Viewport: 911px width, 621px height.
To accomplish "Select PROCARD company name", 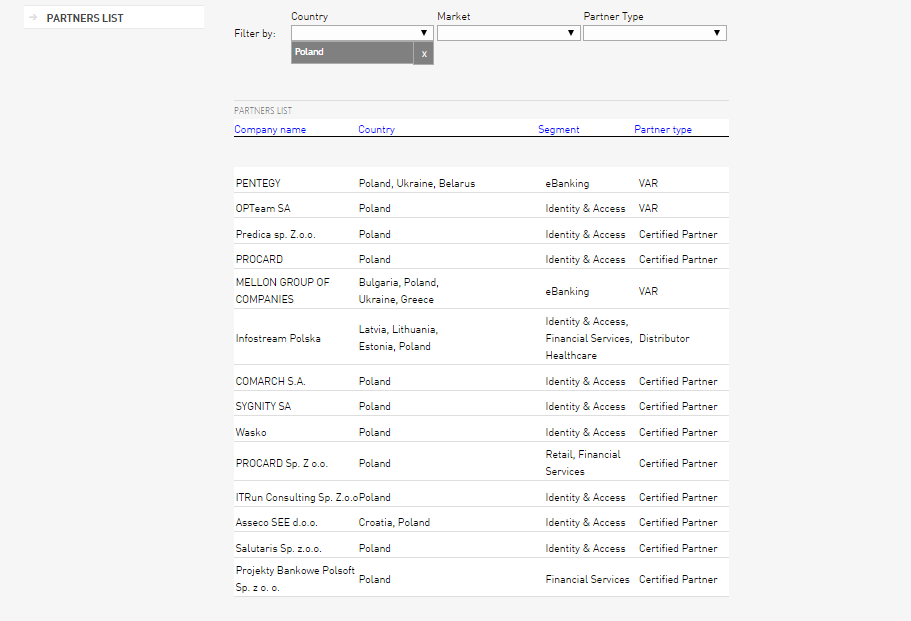I will pos(259,259).
